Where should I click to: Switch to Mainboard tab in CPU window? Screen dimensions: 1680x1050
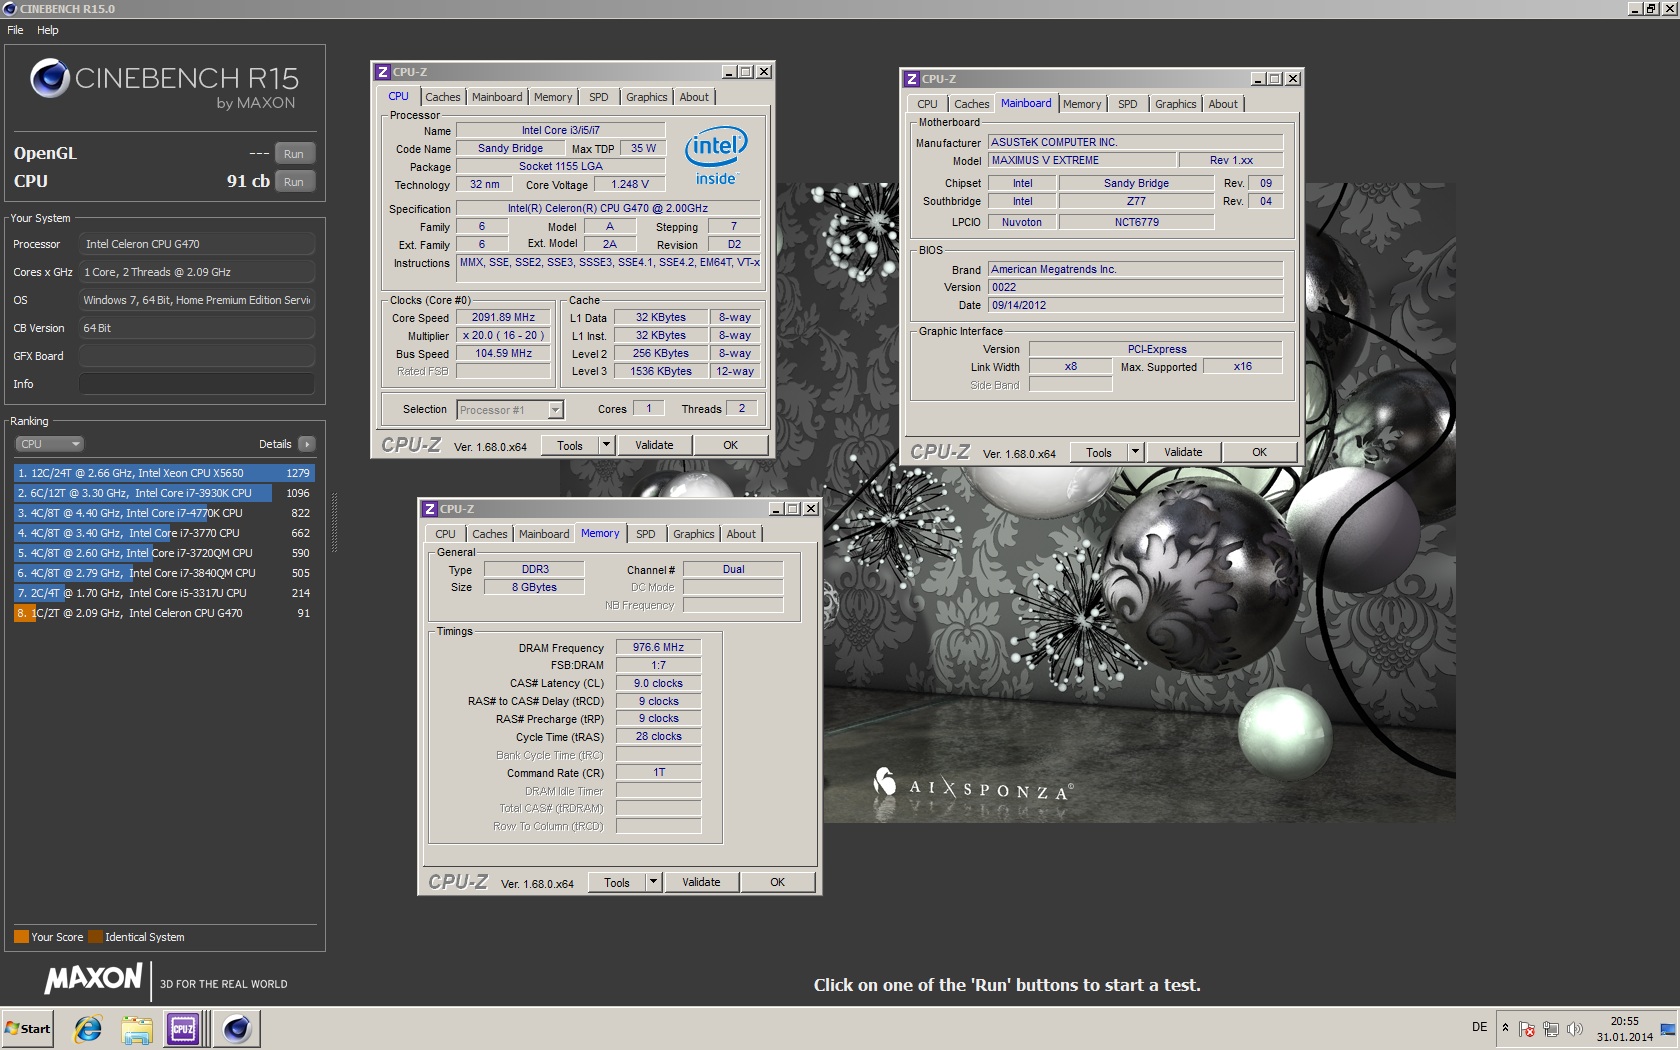coord(497,97)
